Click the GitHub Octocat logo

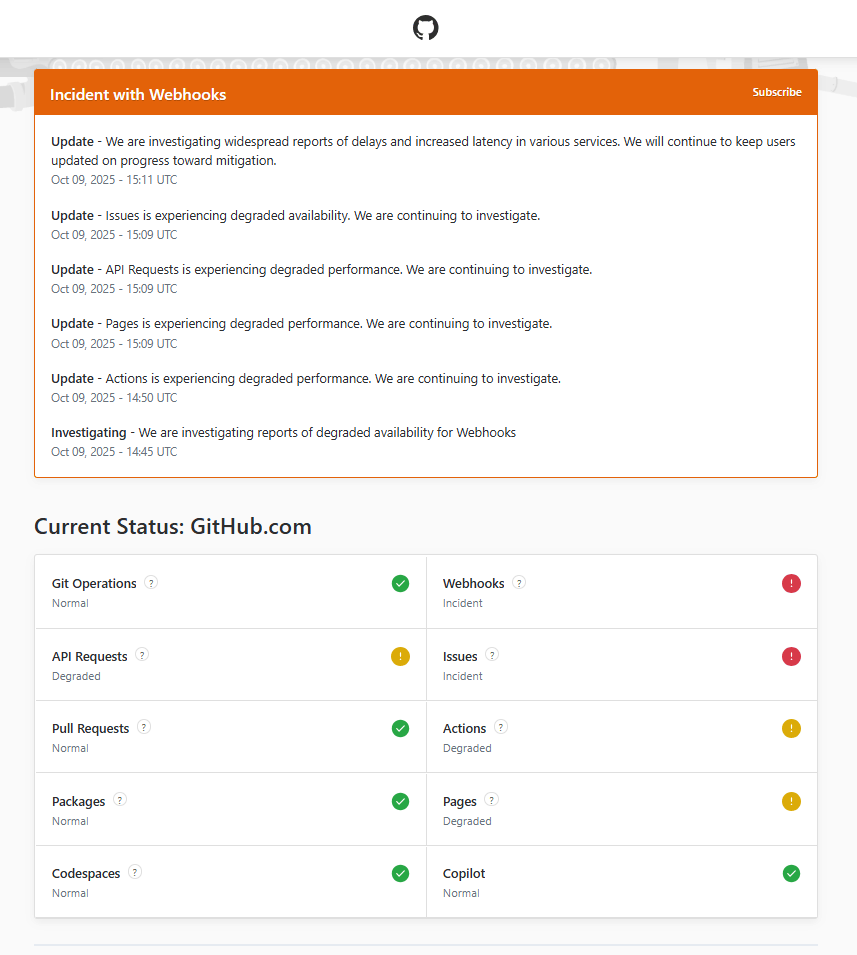coord(426,28)
